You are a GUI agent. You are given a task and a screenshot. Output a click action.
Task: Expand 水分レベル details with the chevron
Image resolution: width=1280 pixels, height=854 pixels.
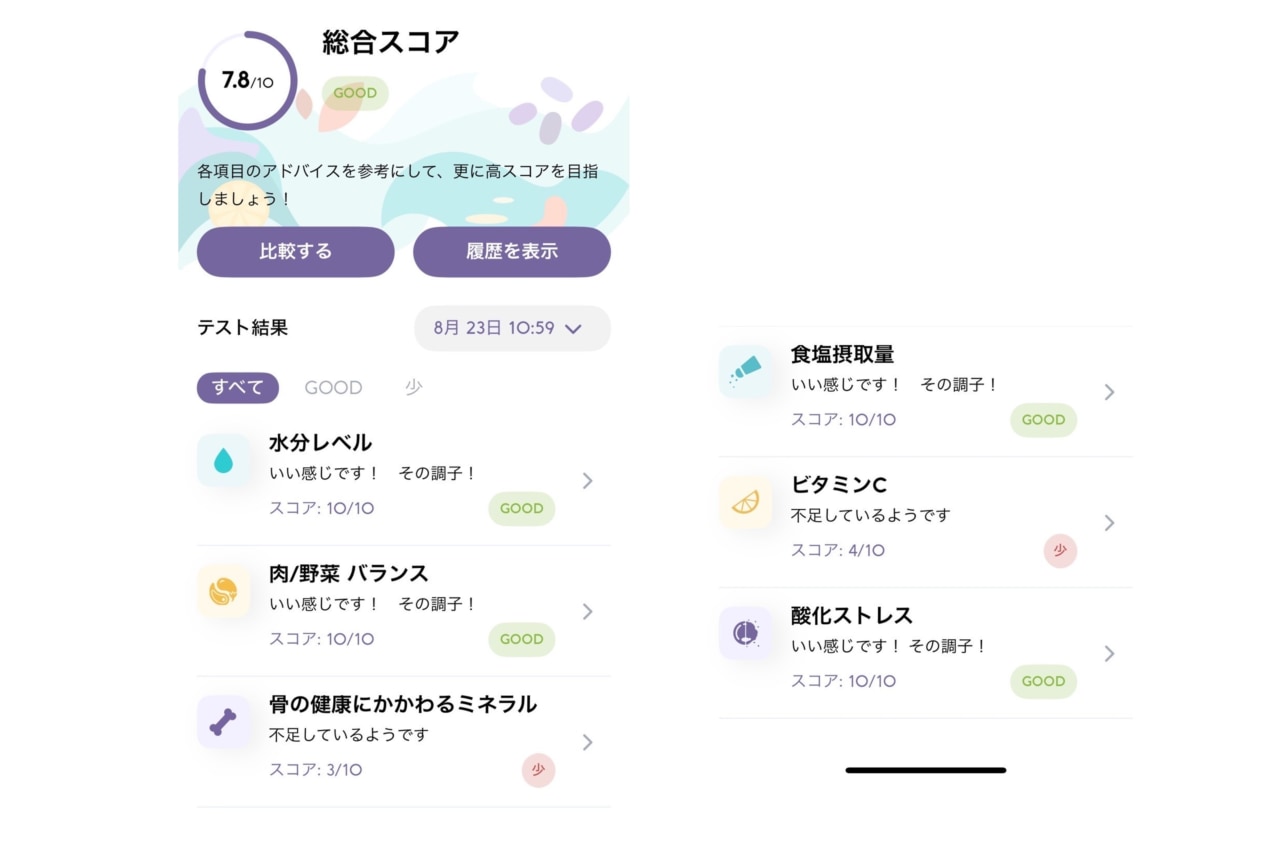[587, 481]
